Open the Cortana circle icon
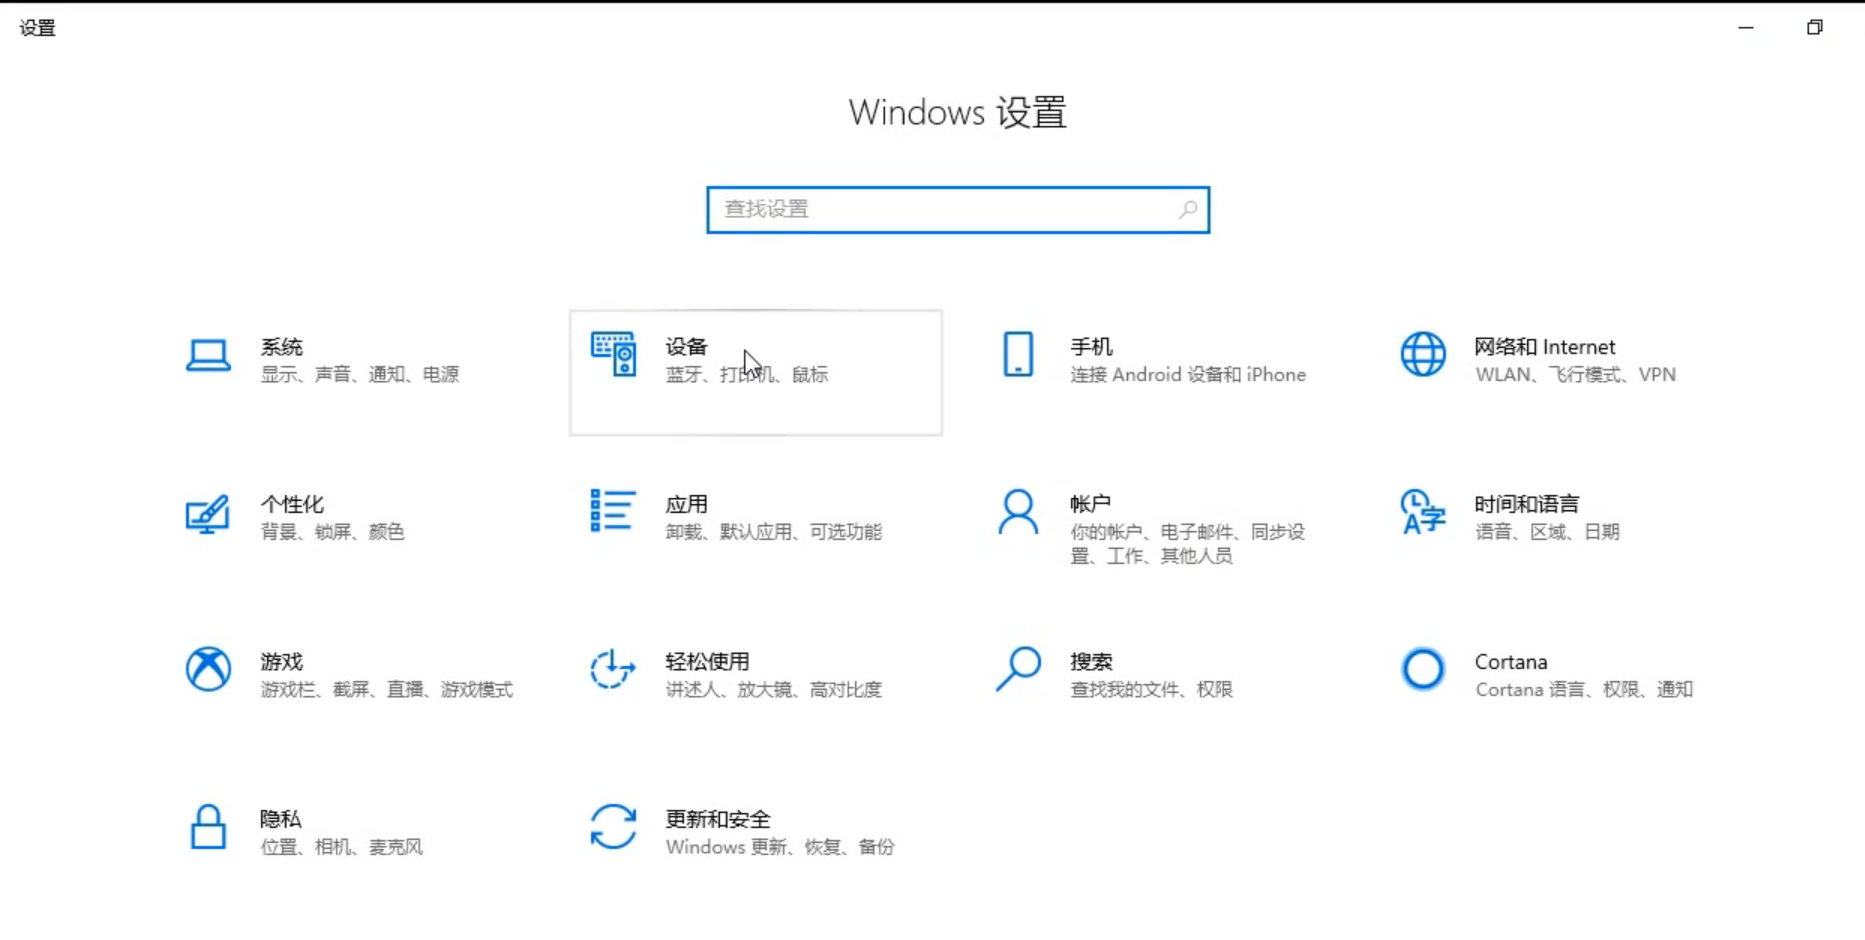The image size is (1865, 940). (1422, 669)
